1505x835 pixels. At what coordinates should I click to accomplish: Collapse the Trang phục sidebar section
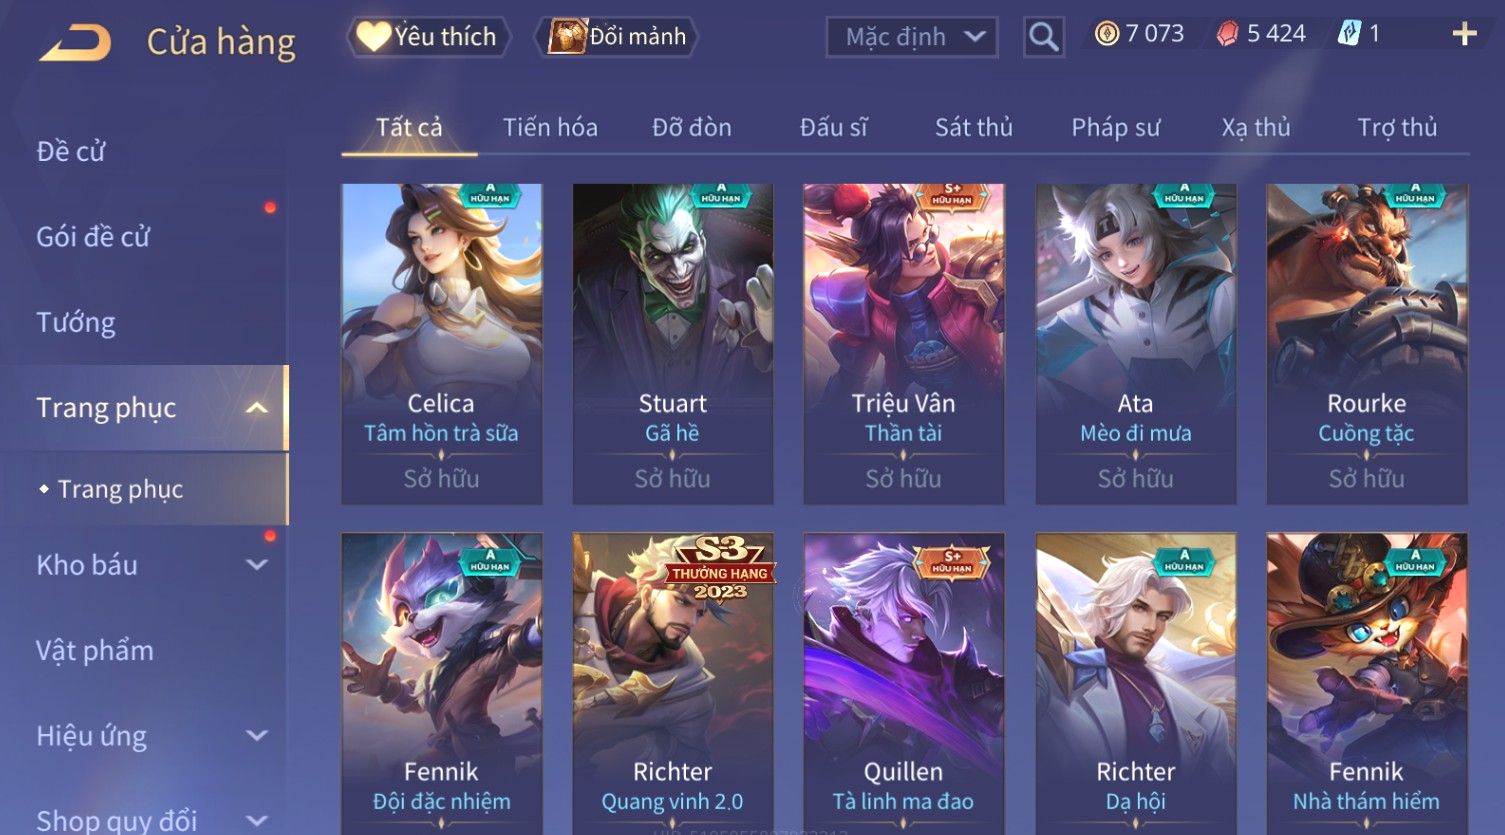(257, 408)
